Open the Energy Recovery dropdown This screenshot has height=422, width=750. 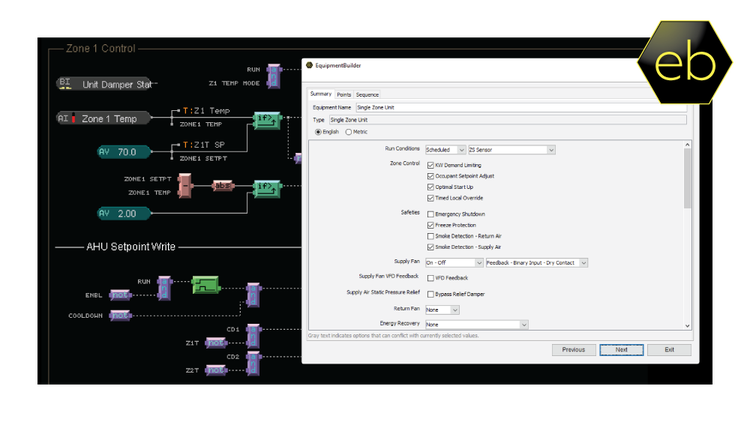coord(476,324)
